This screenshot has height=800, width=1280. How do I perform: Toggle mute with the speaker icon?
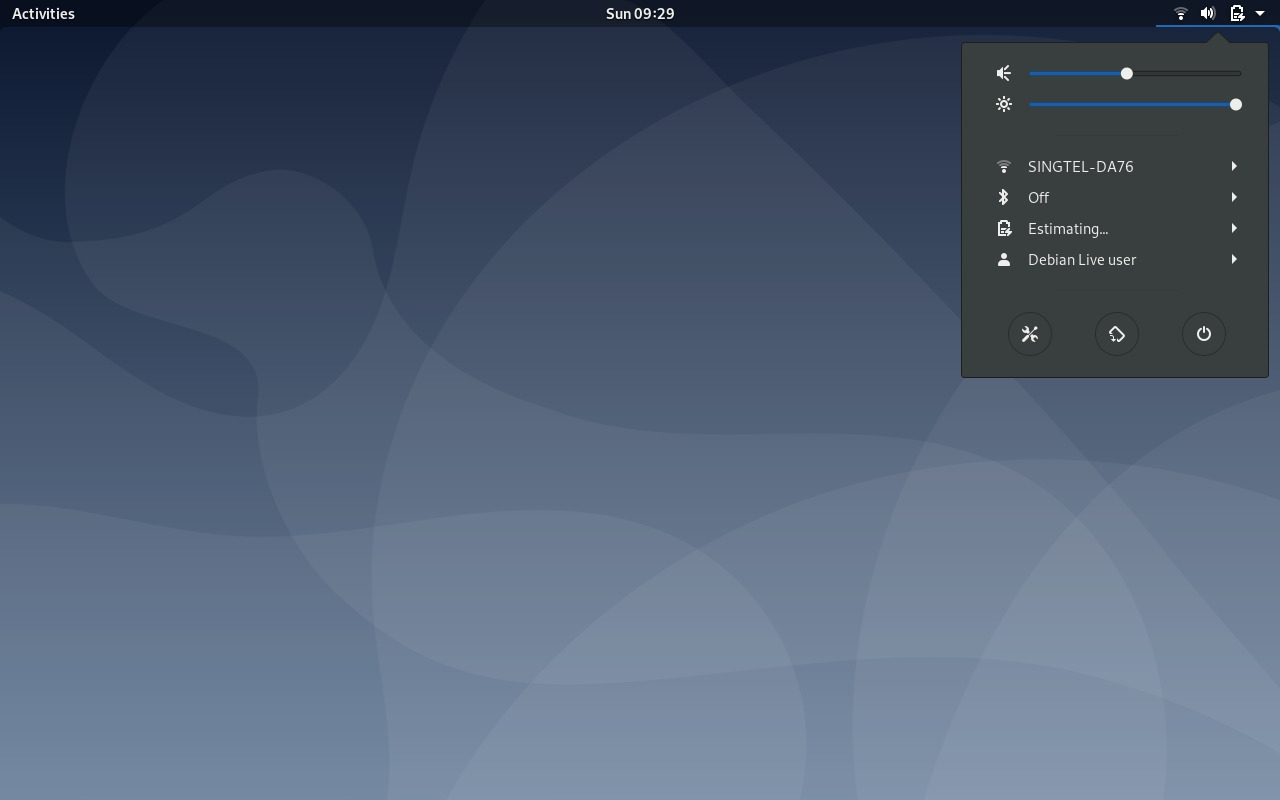pyautogui.click(x=1004, y=73)
